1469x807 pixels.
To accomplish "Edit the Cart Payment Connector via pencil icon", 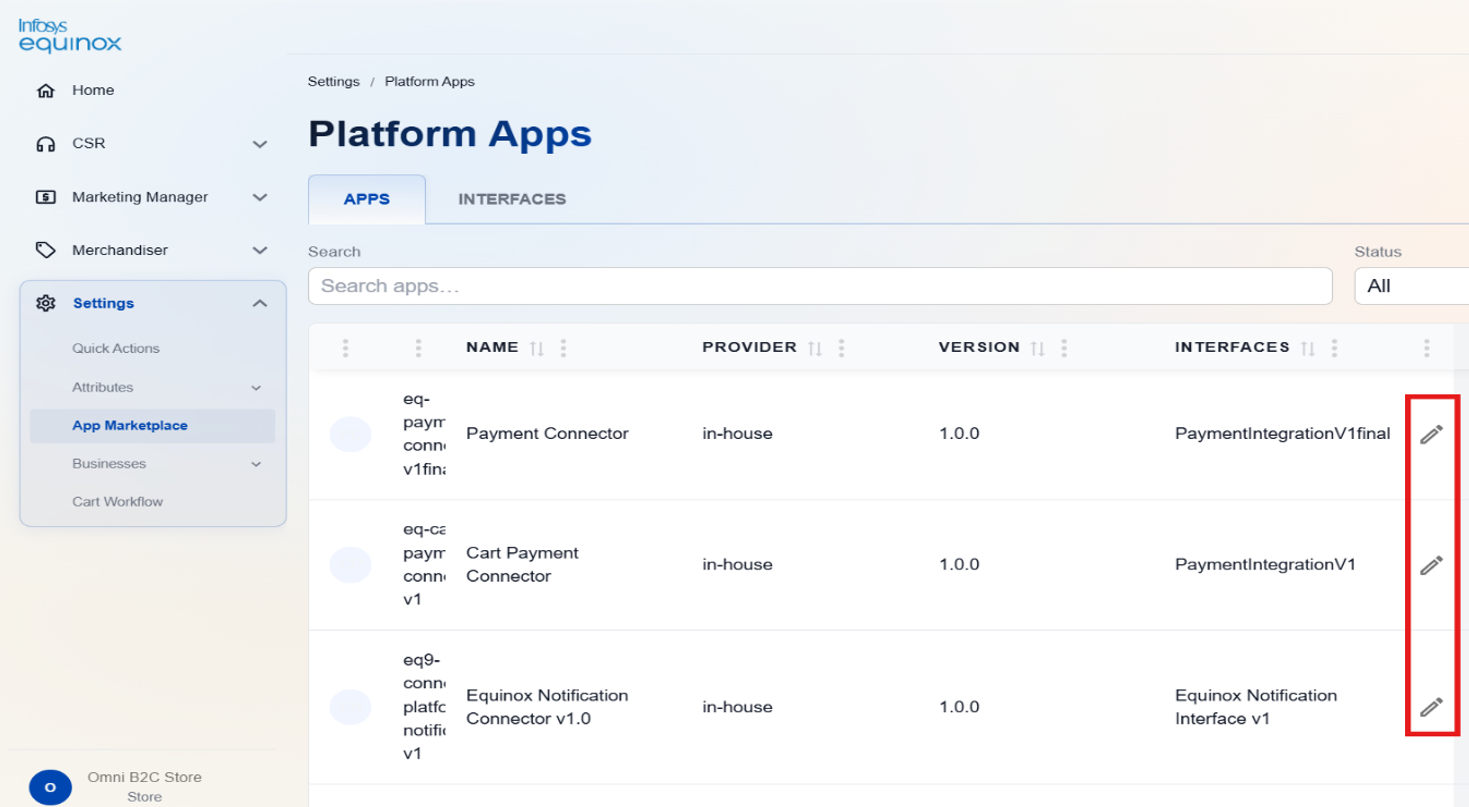I will 1431,565.
